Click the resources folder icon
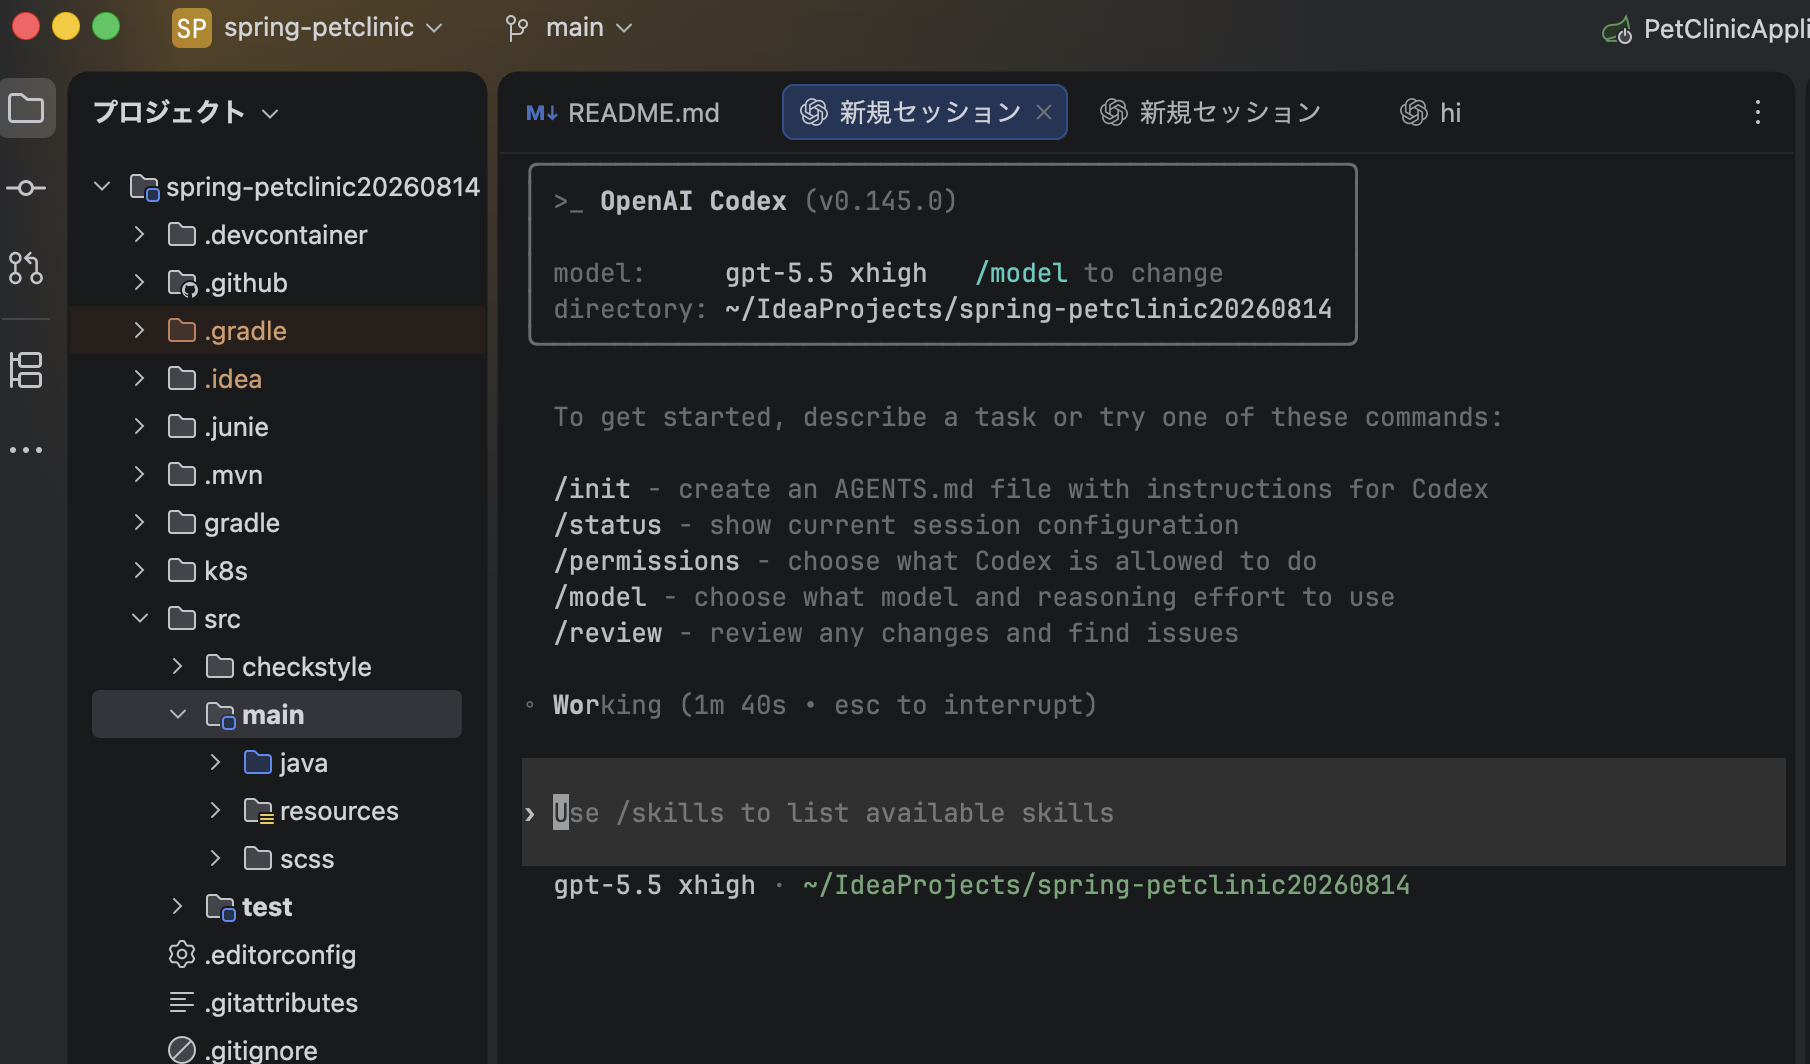Screen dimensions: 1810x1064 coord(259,811)
